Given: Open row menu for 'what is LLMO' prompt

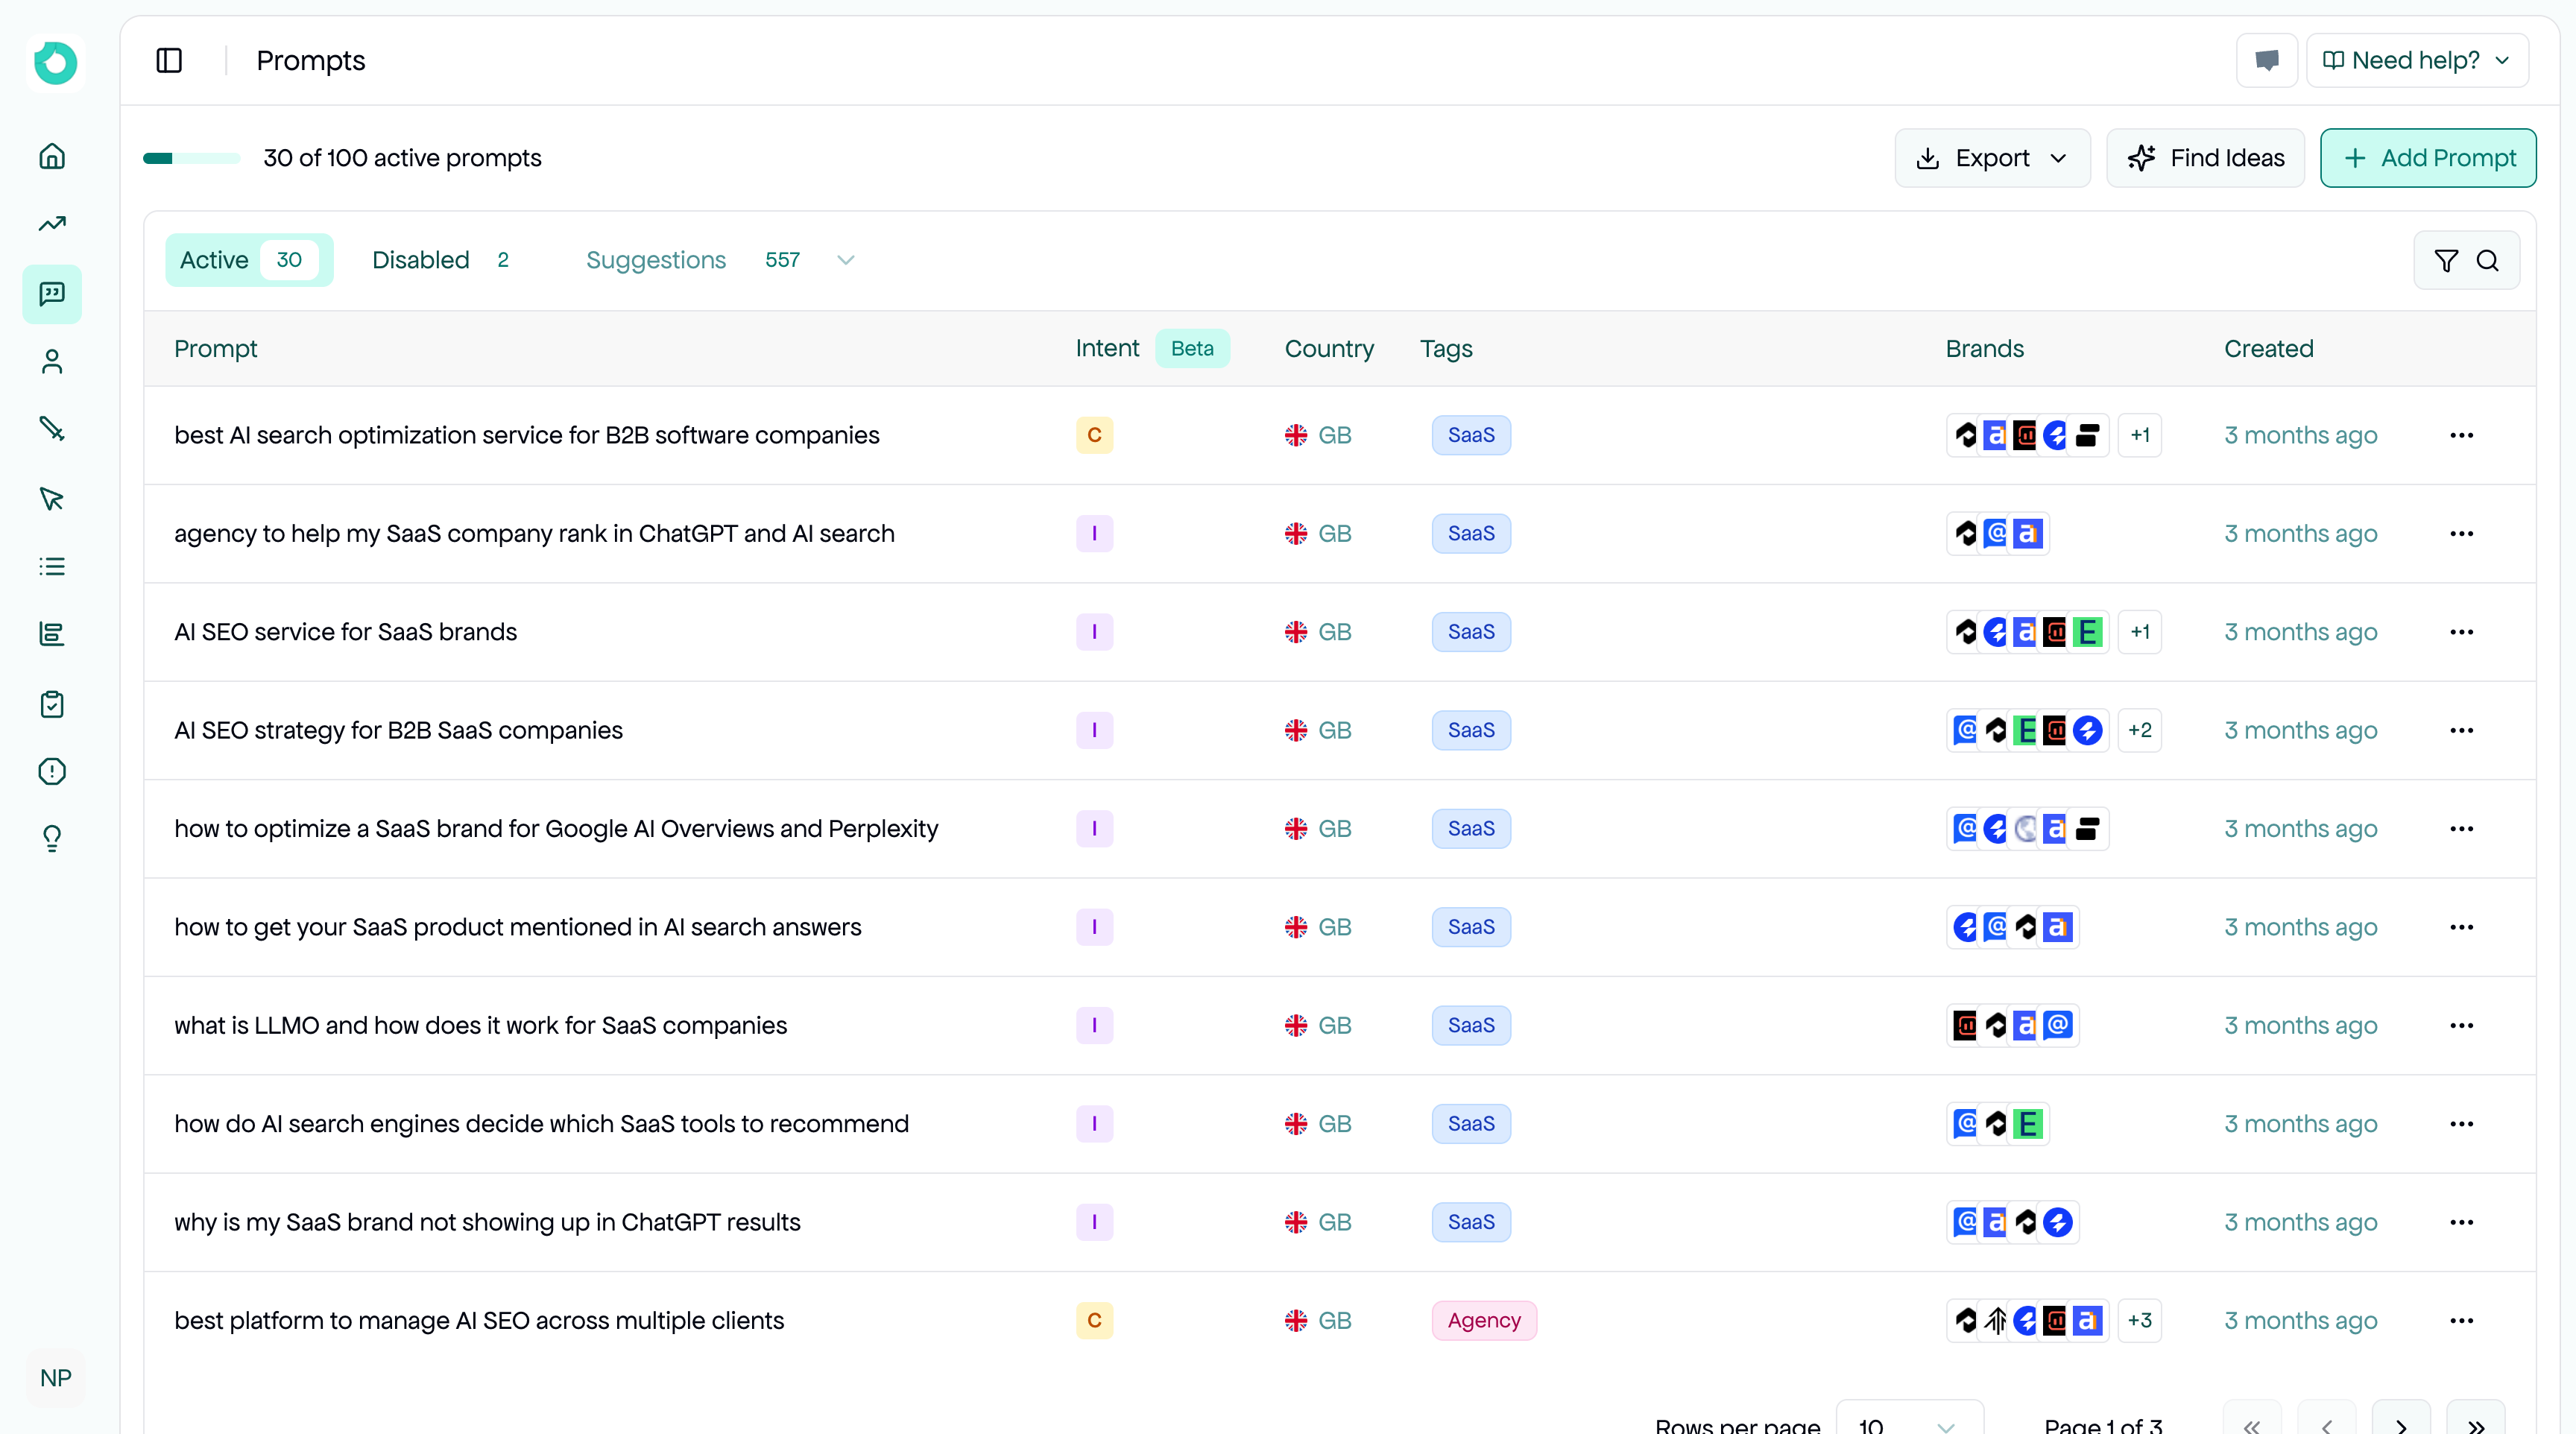Looking at the screenshot, I should coord(2462,1026).
